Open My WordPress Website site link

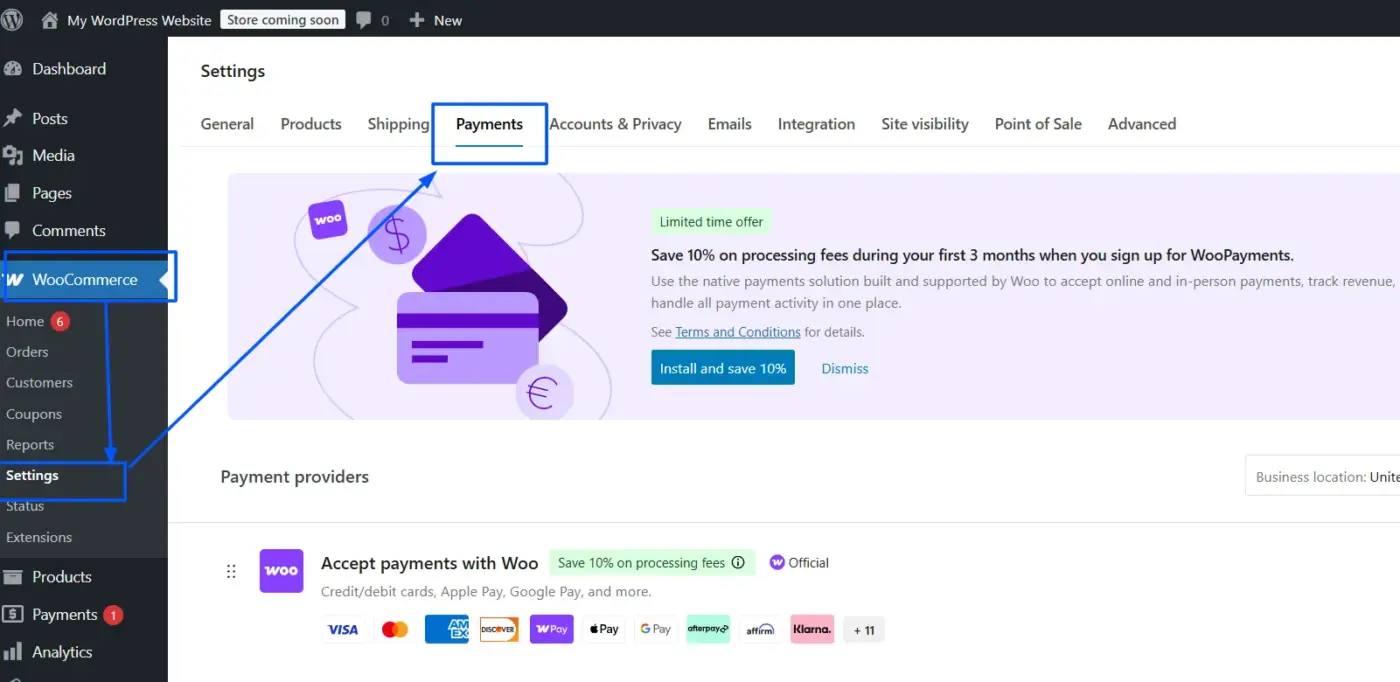(x=139, y=20)
